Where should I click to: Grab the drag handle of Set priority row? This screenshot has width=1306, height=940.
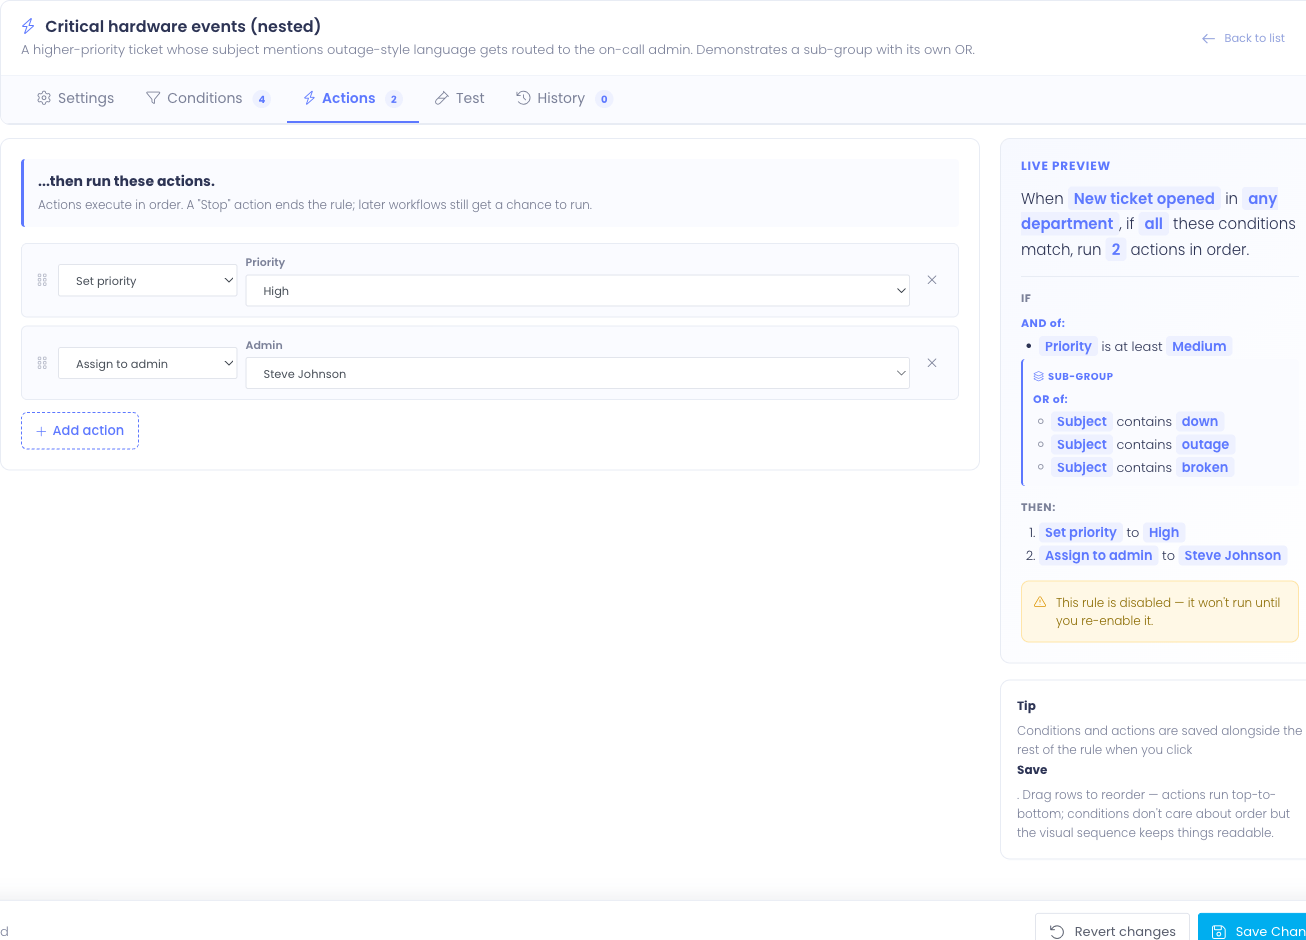tap(42, 280)
